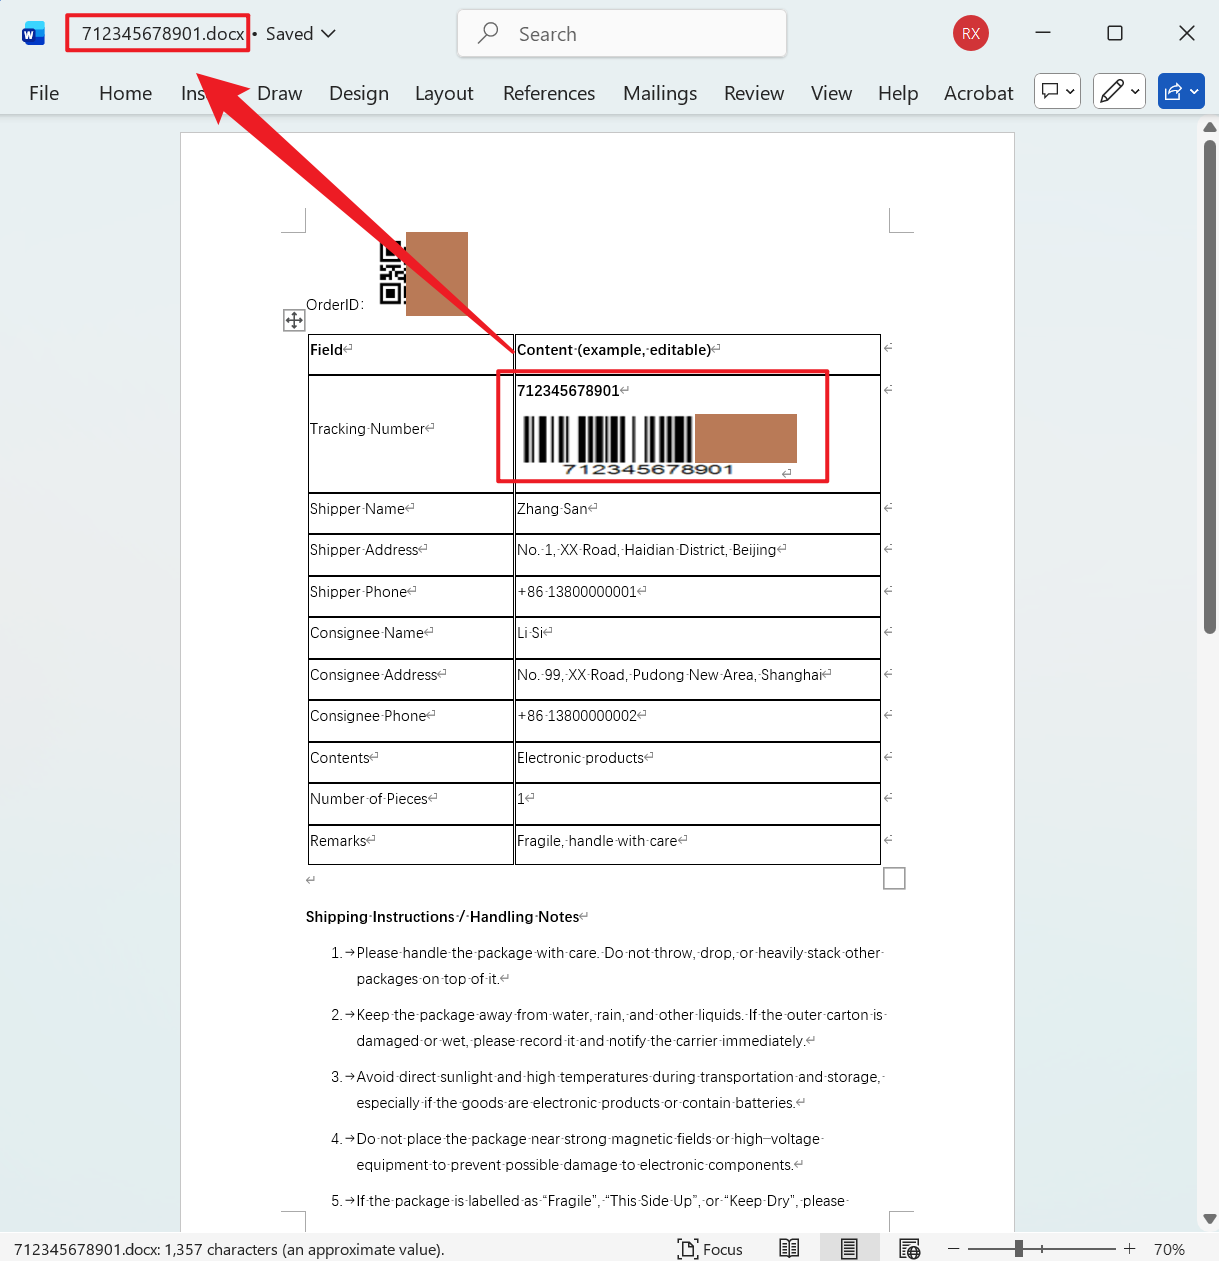Zoom out using the minus button
The width and height of the screenshot is (1219, 1261).
(952, 1248)
